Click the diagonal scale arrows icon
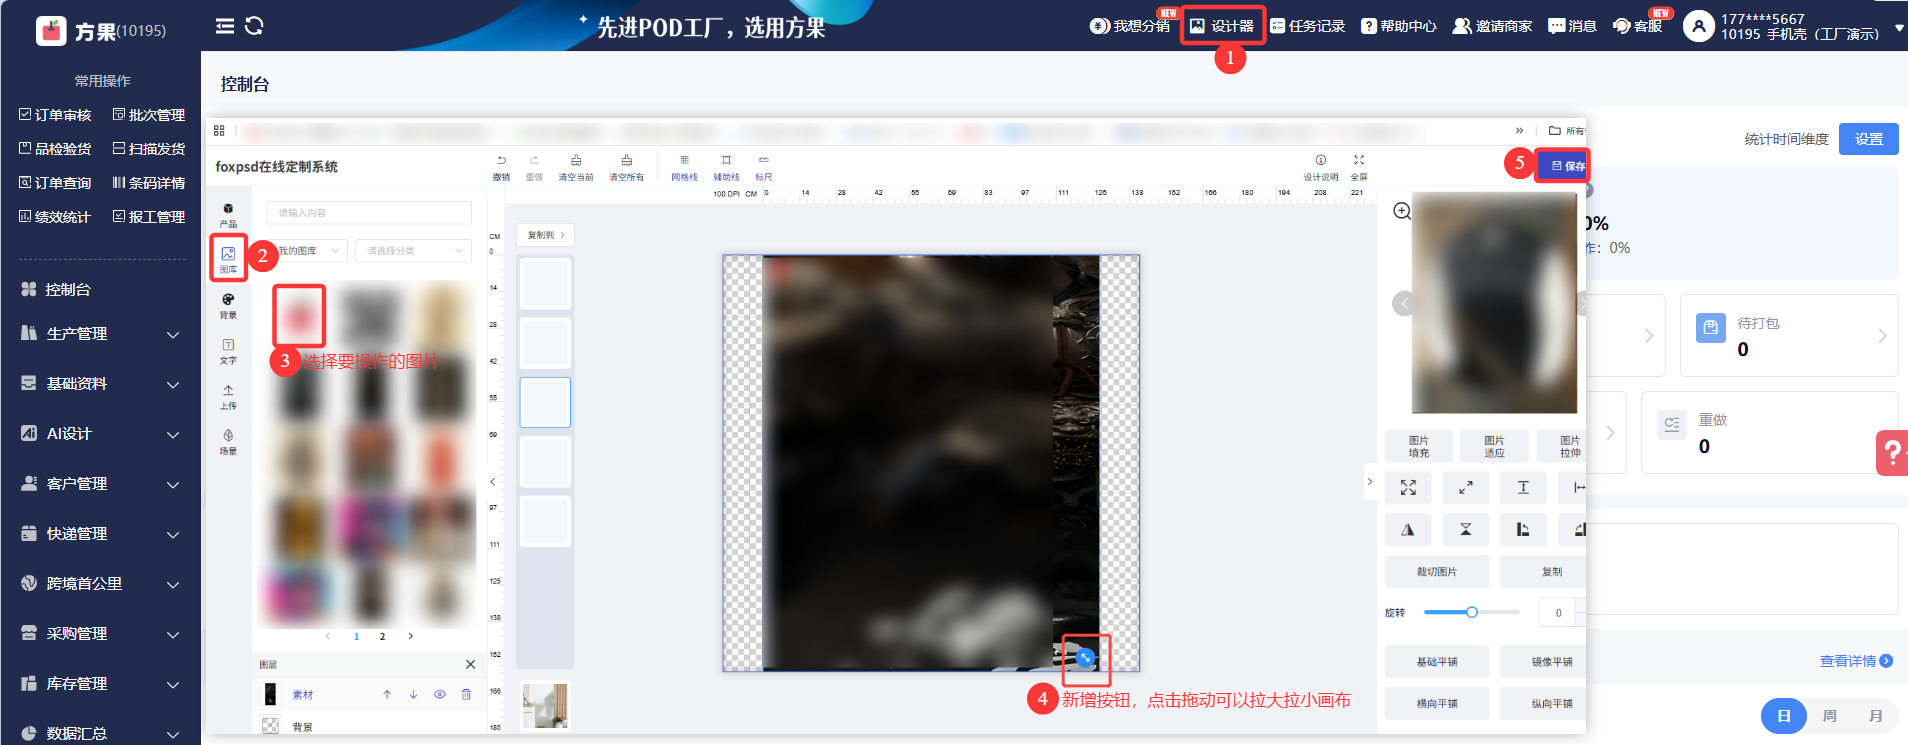1908x745 pixels. [1465, 487]
